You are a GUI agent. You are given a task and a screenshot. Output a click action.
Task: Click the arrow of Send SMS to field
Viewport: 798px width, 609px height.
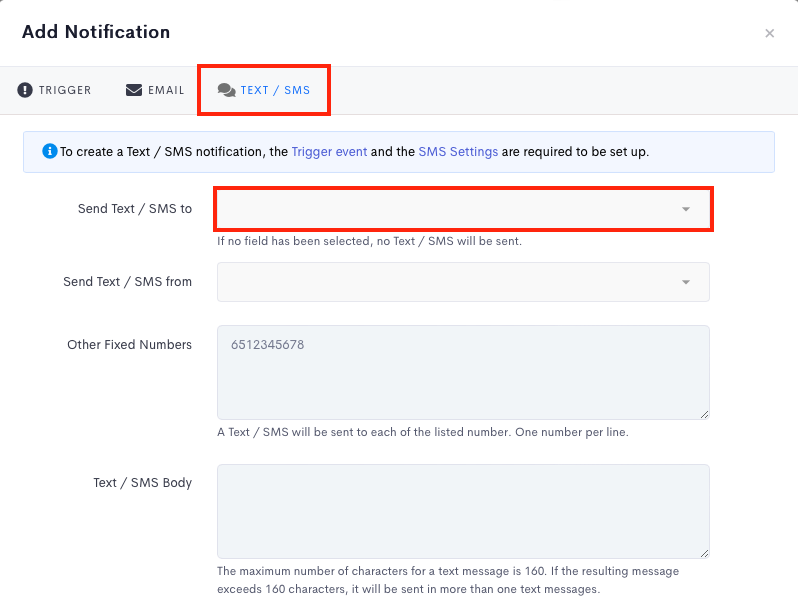686,209
